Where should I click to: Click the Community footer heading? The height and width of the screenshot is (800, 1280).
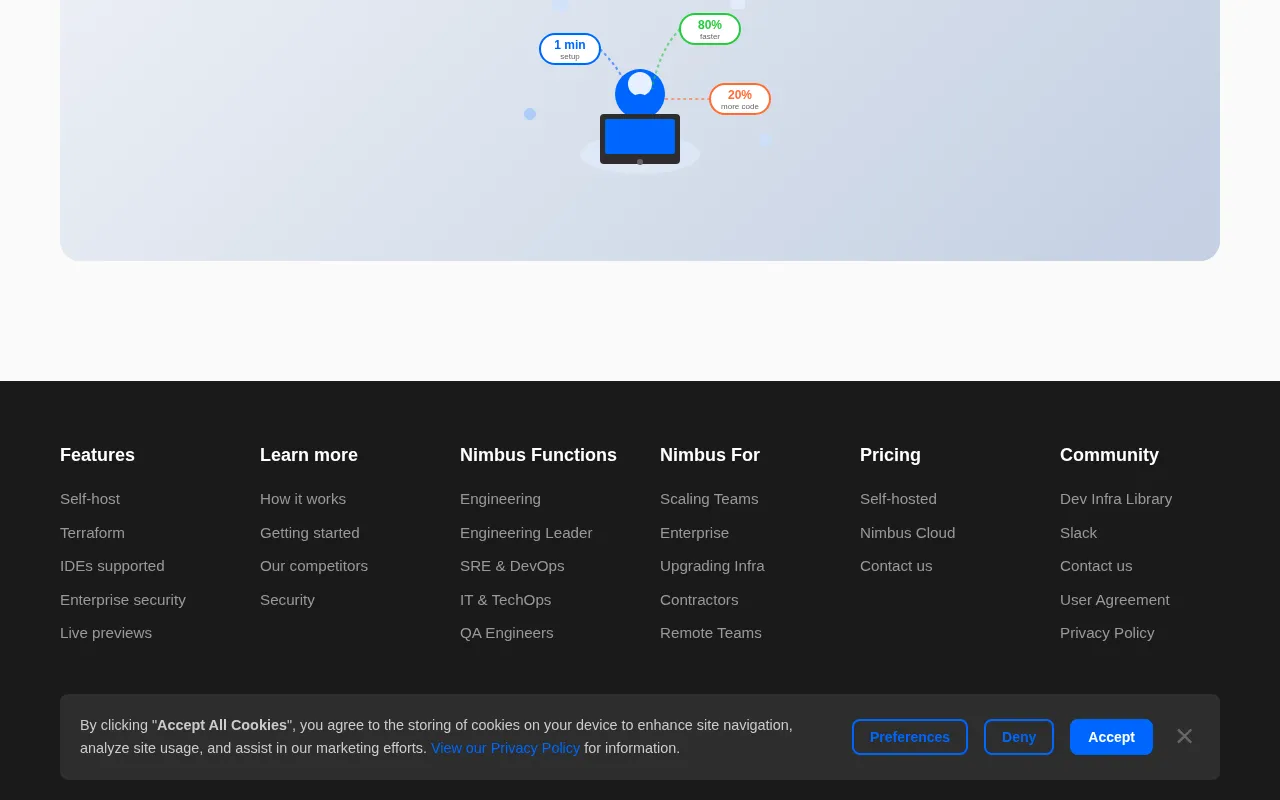1109,455
